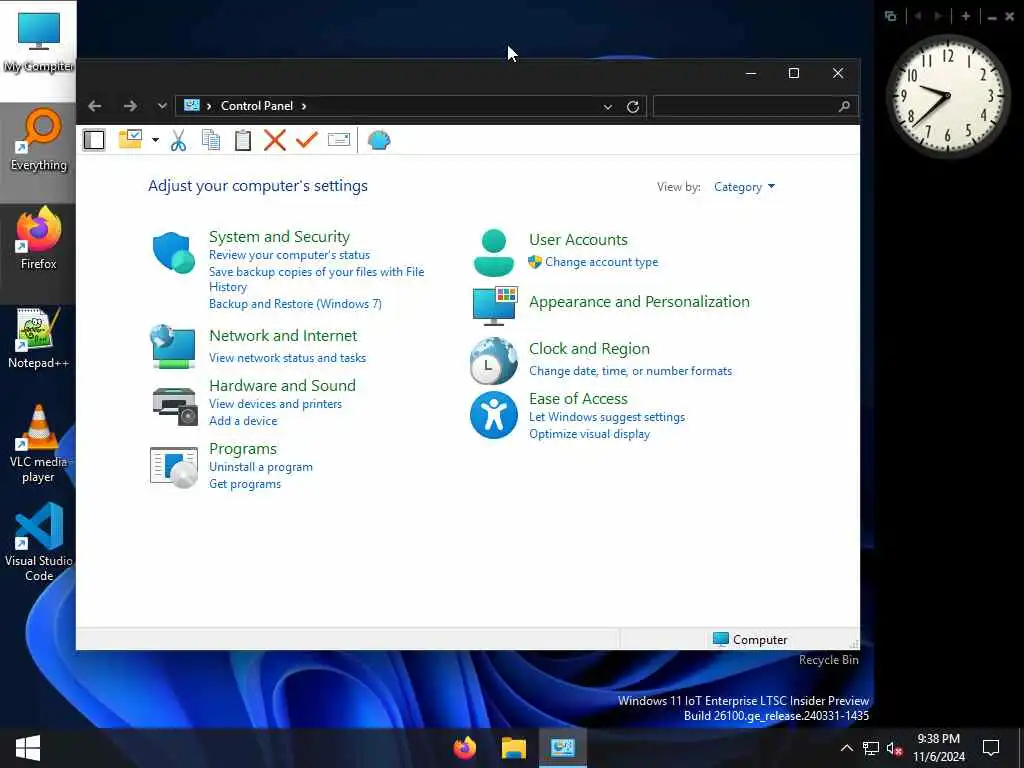Open Review your computer's status
The width and height of the screenshot is (1024, 768).
[x=289, y=255]
